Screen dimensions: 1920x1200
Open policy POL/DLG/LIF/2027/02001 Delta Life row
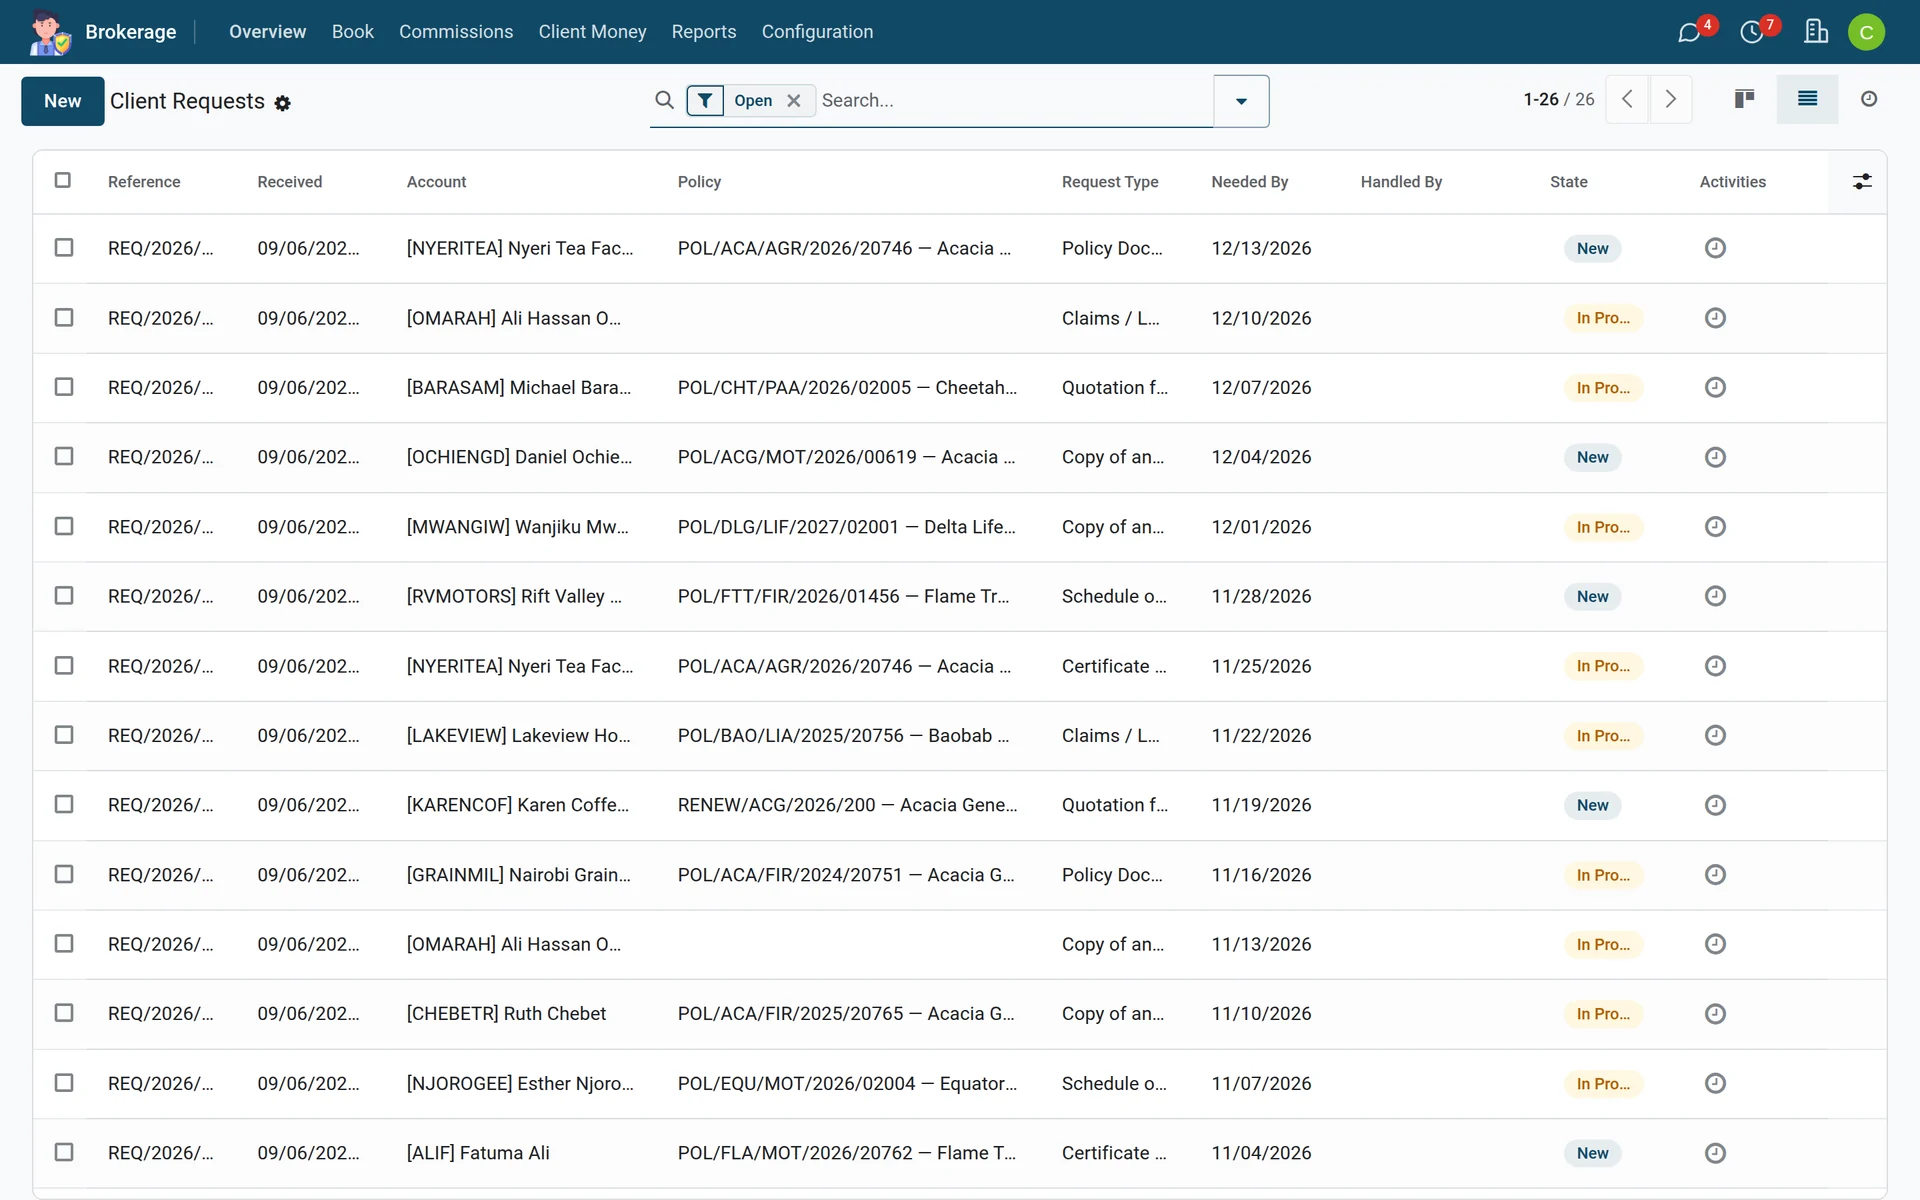click(846, 527)
